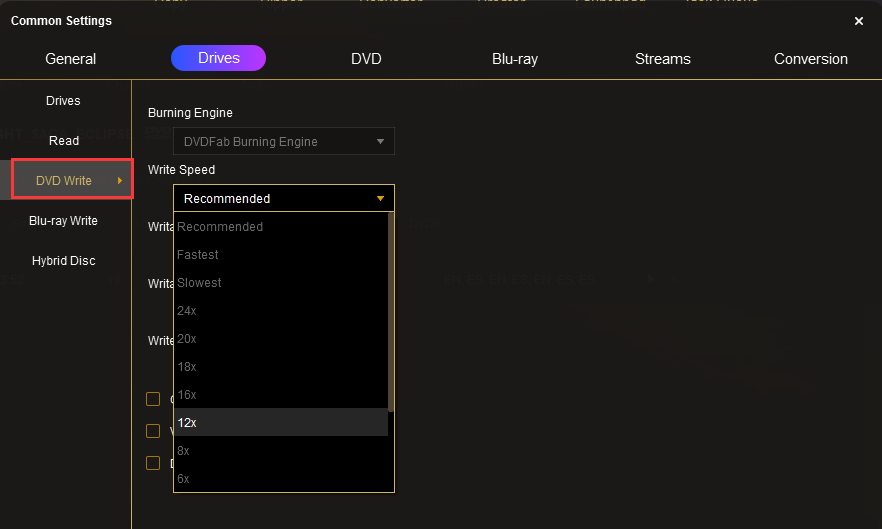Open the DVD tab
Image resolution: width=882 pixels, height=529 pixels.
point(366,59)
